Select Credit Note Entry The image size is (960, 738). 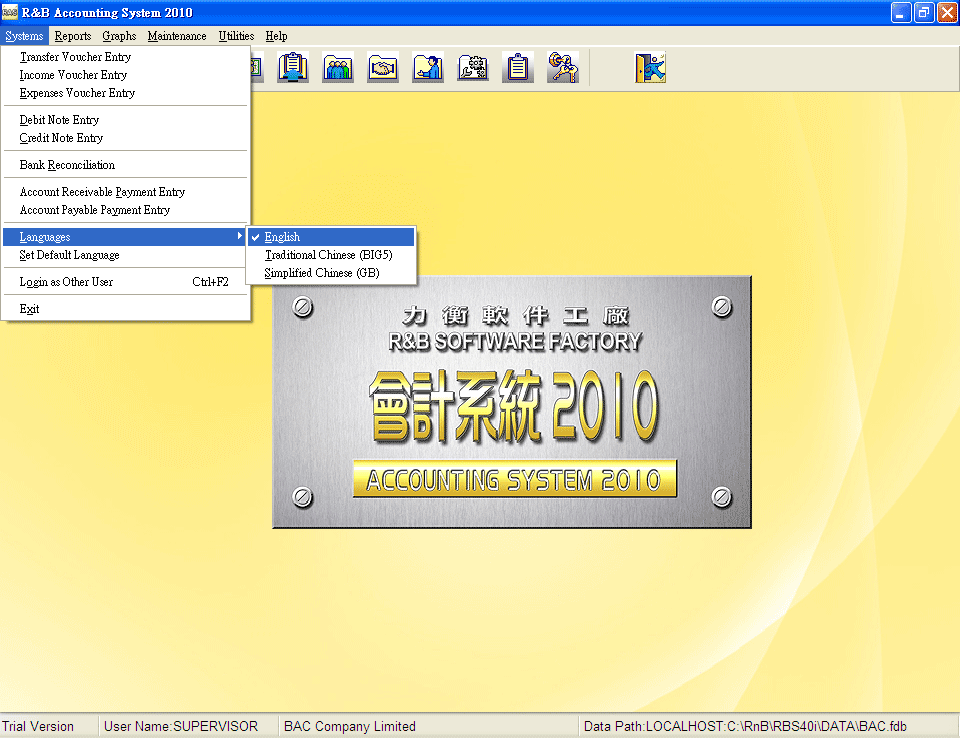(x=126, y=138)
